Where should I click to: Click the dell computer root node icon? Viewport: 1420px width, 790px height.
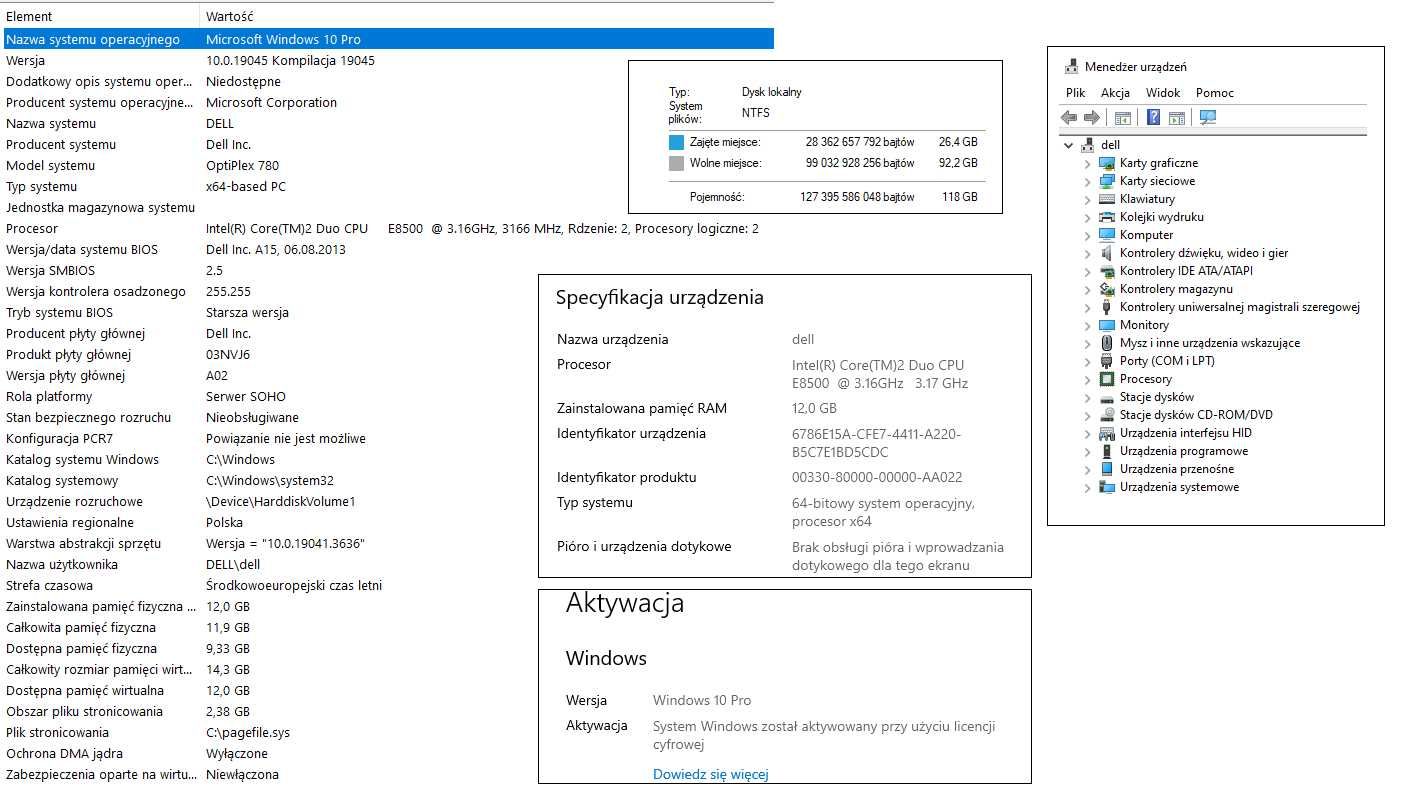1087,145
